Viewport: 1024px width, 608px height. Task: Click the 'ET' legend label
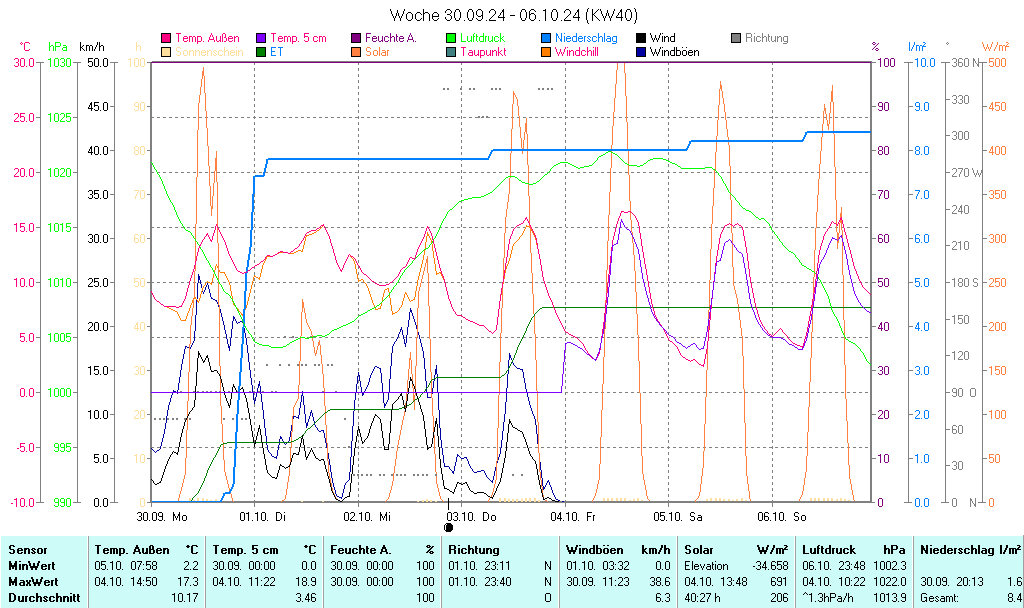277,52
